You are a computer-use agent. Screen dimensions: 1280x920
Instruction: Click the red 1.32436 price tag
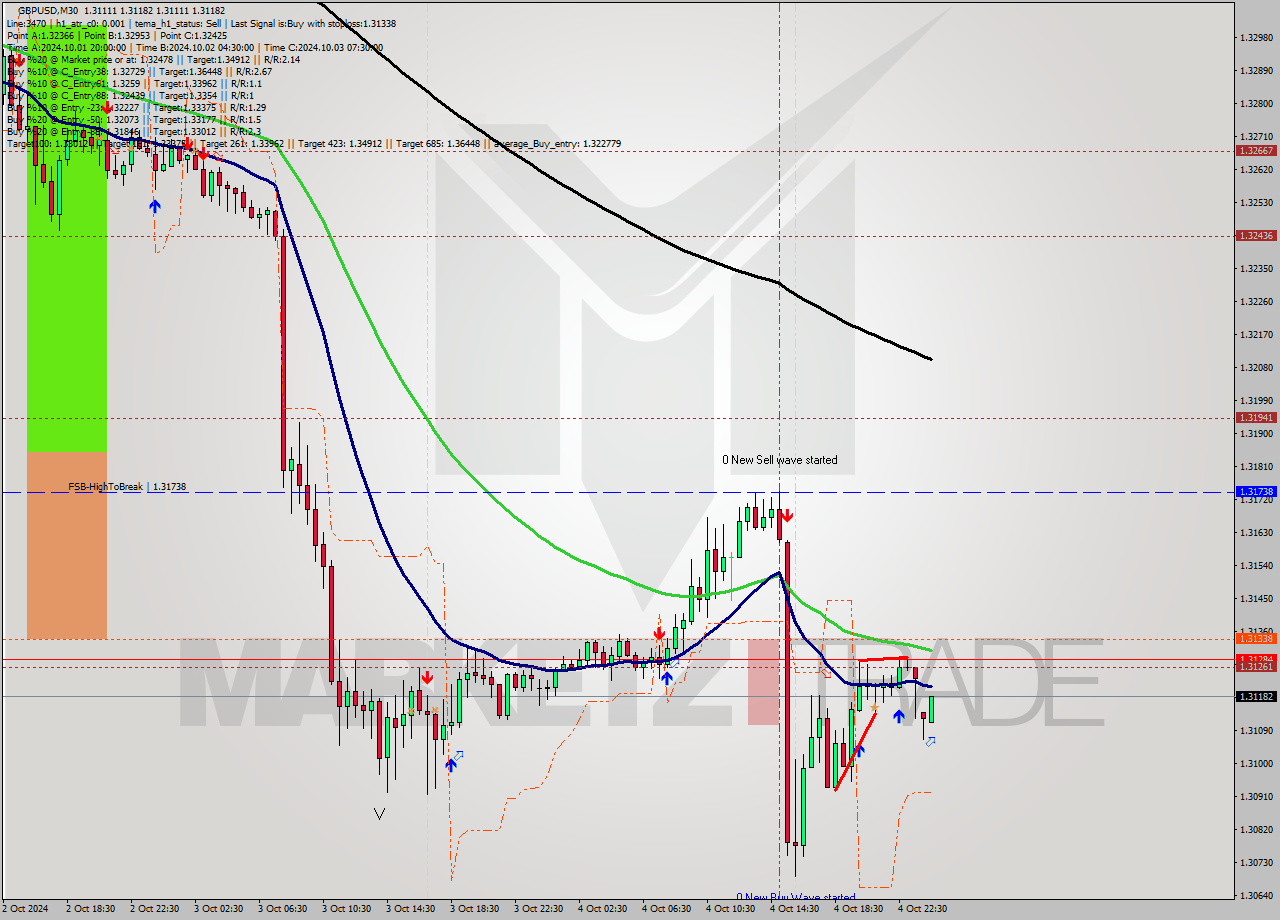coord(1255,236)
